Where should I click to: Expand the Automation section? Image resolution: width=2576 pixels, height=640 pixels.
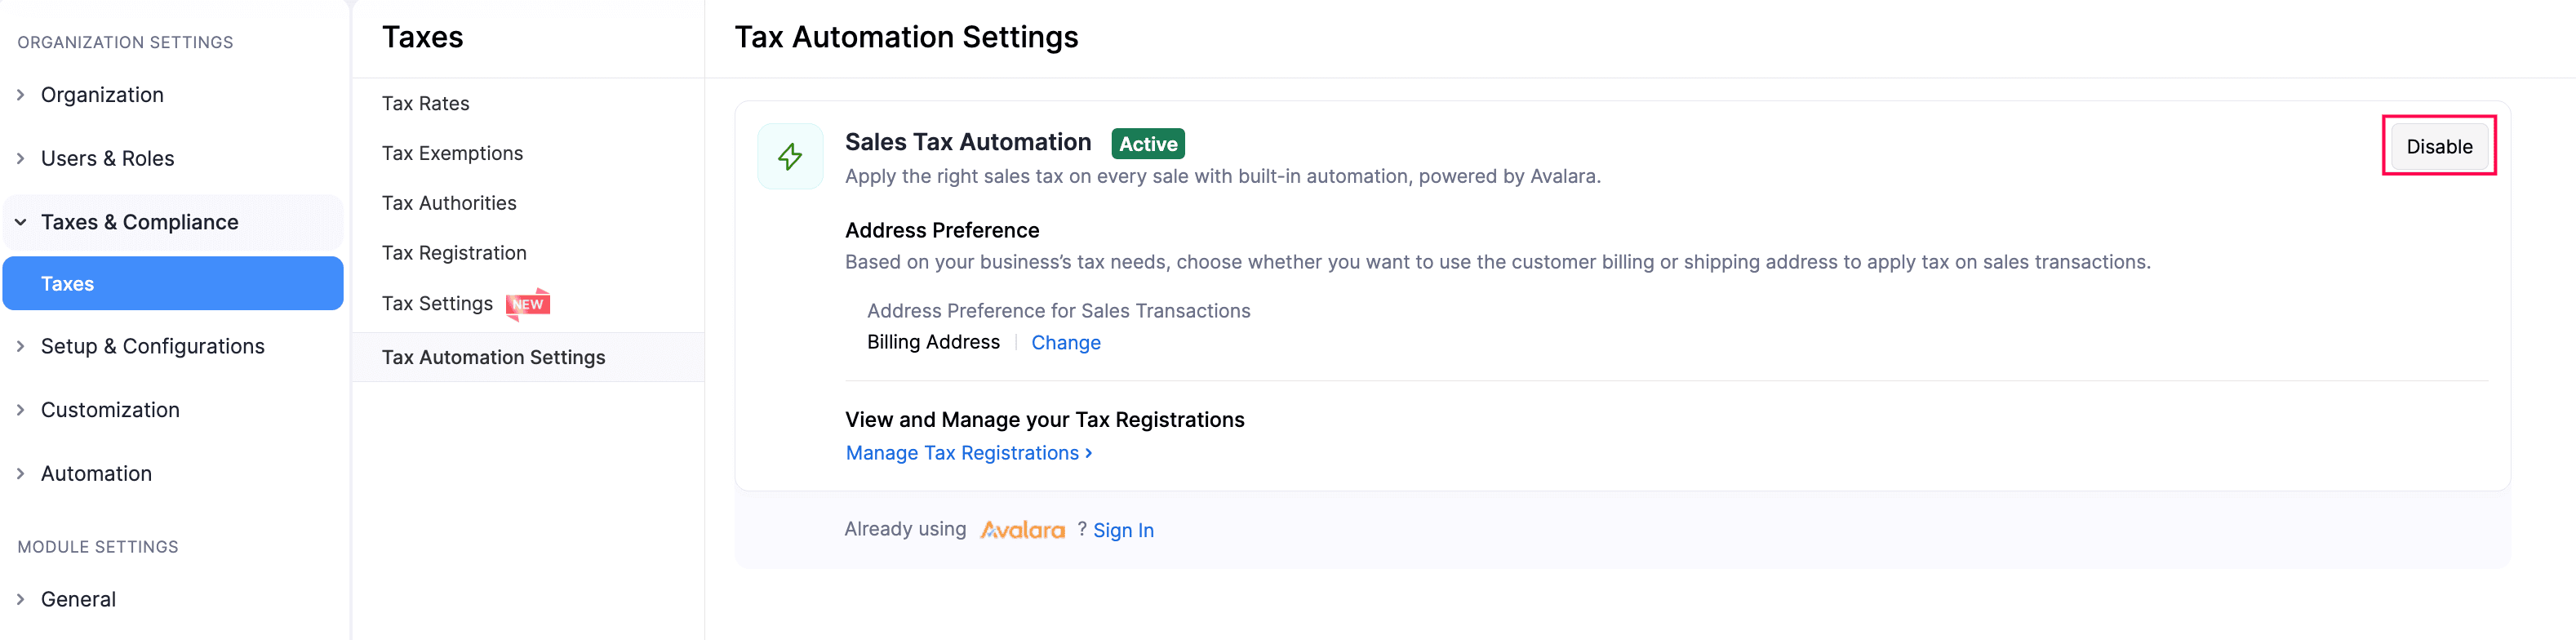tap(21, 474)
